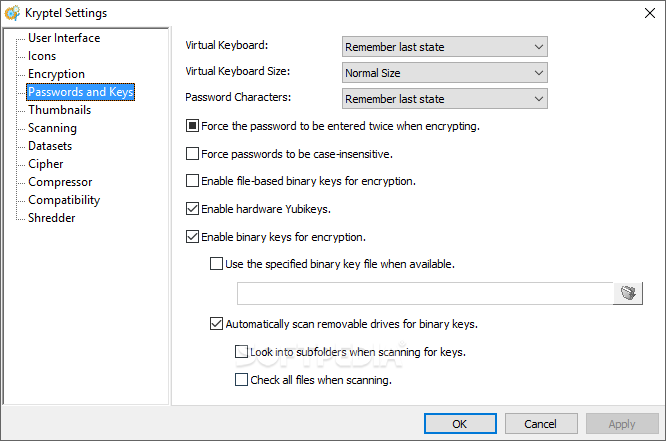Open the Virtual Keyboard dropdown
Viewport: 666px width, 441px height.
coord(445,47)
